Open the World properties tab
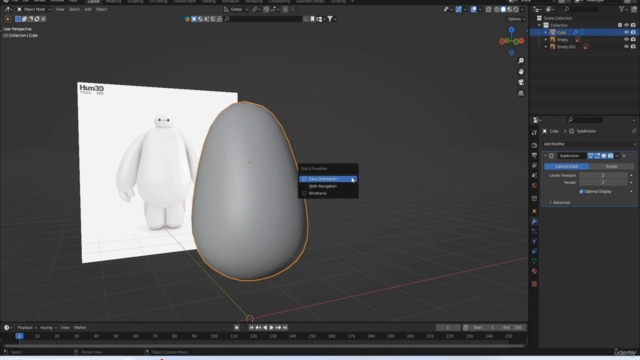The width and height of the screenshot is (640, 360). [x=534, y=185]
